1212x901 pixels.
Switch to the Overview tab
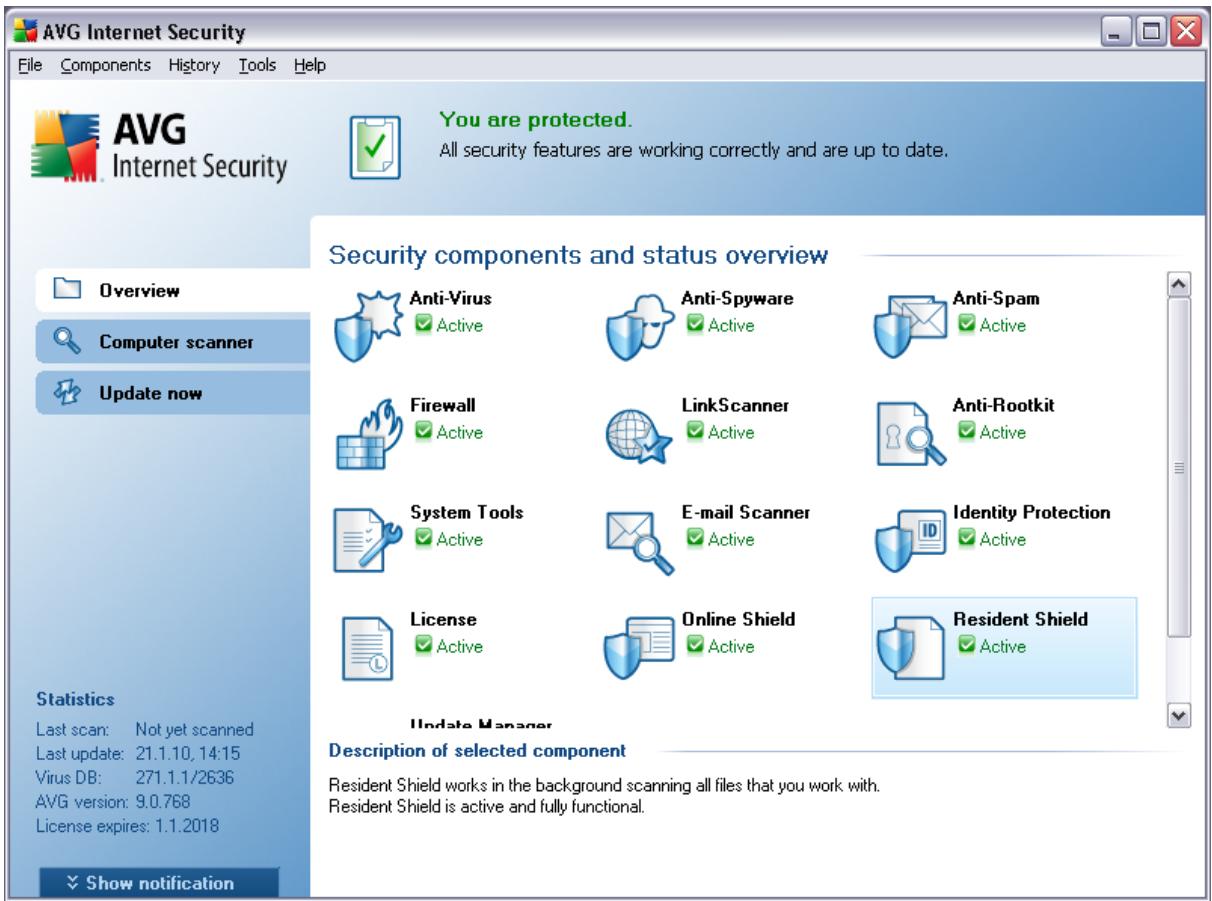[173, 291]
